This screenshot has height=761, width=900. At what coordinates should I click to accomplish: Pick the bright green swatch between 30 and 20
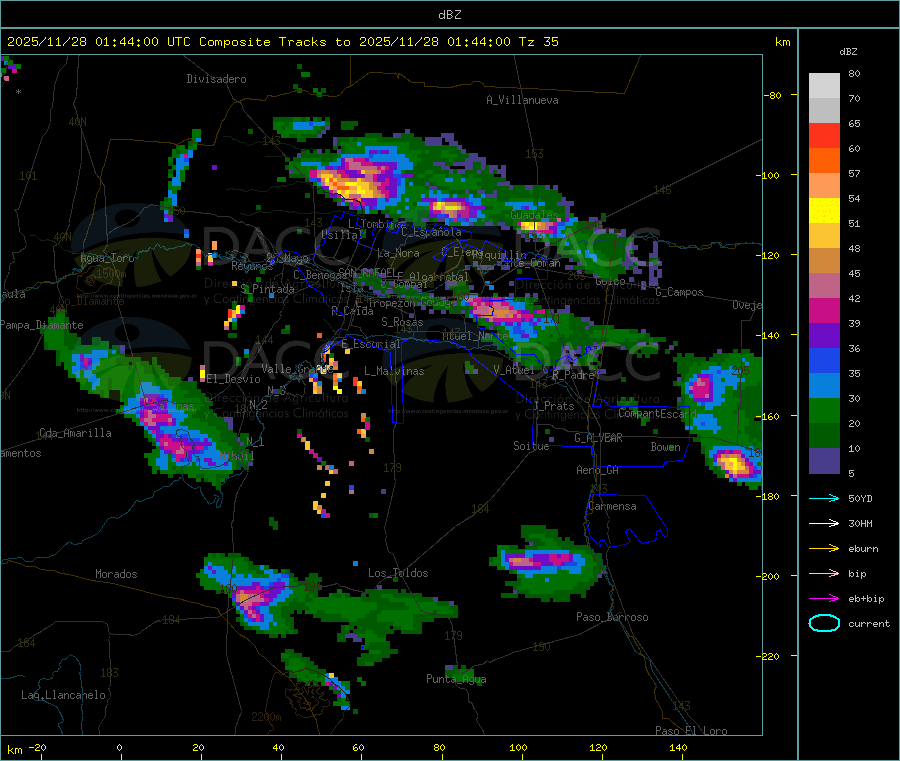[x=824, y=410]
